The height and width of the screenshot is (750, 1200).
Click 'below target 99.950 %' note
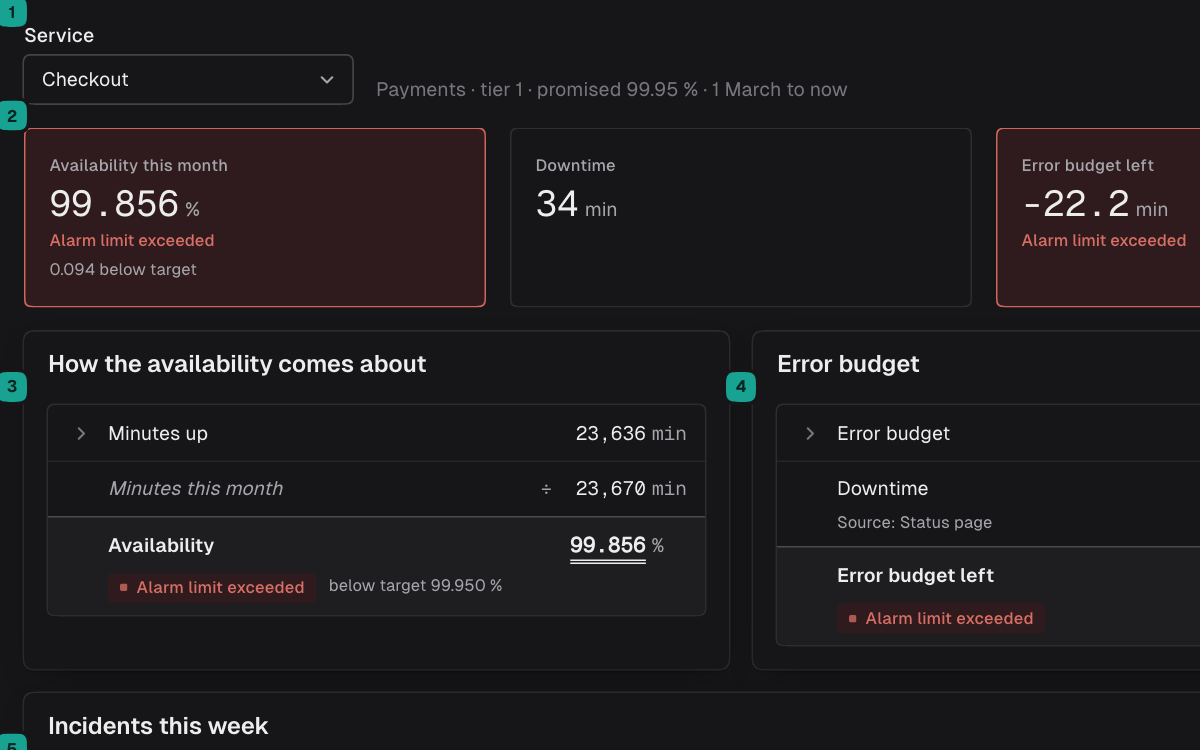416,586
